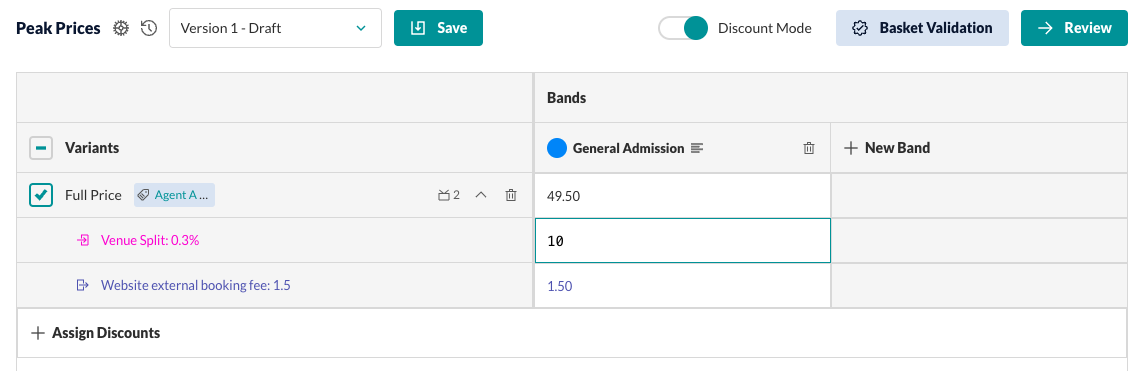The width and height of the screenshot is (1143, 371).
Task: Proceed to Review
Action: (1074, 28)
